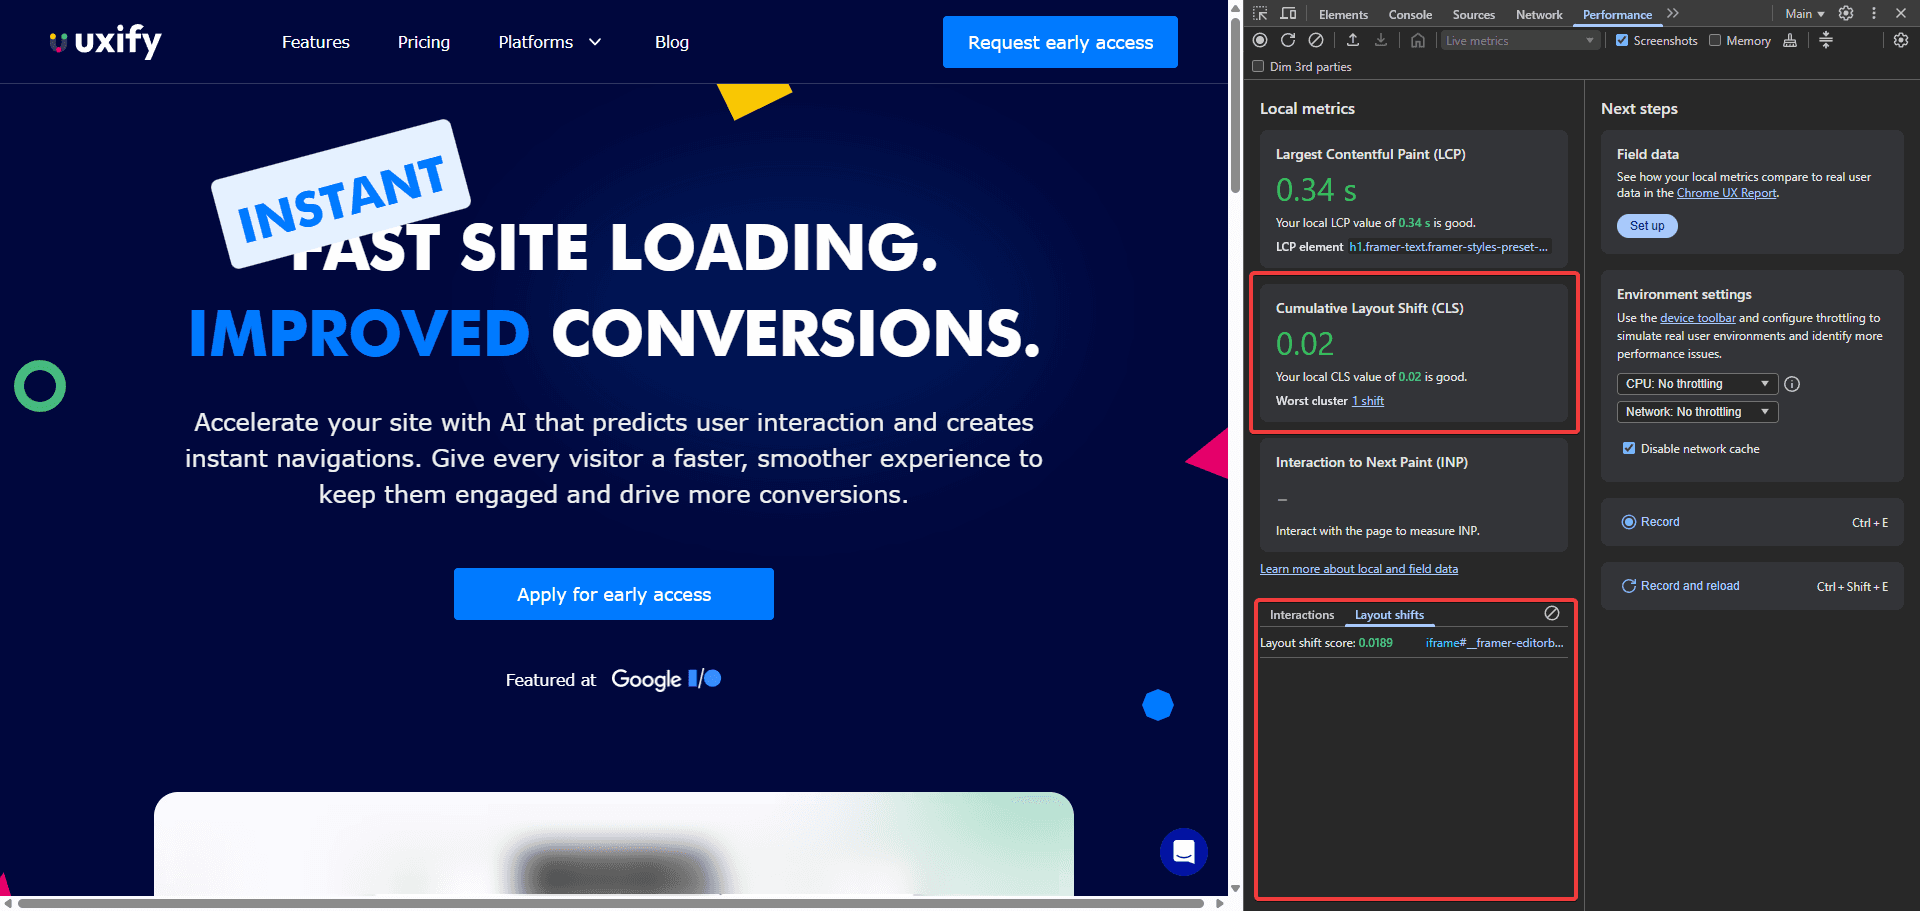Save the current profile via download icon
This screenshot has width=1920, height=911.
1381,40
